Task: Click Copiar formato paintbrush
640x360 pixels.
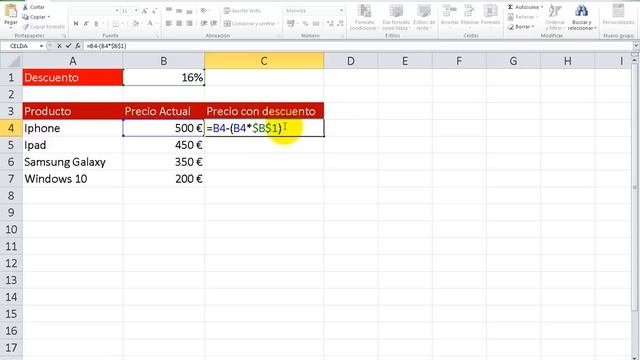Action: [43, 27]
